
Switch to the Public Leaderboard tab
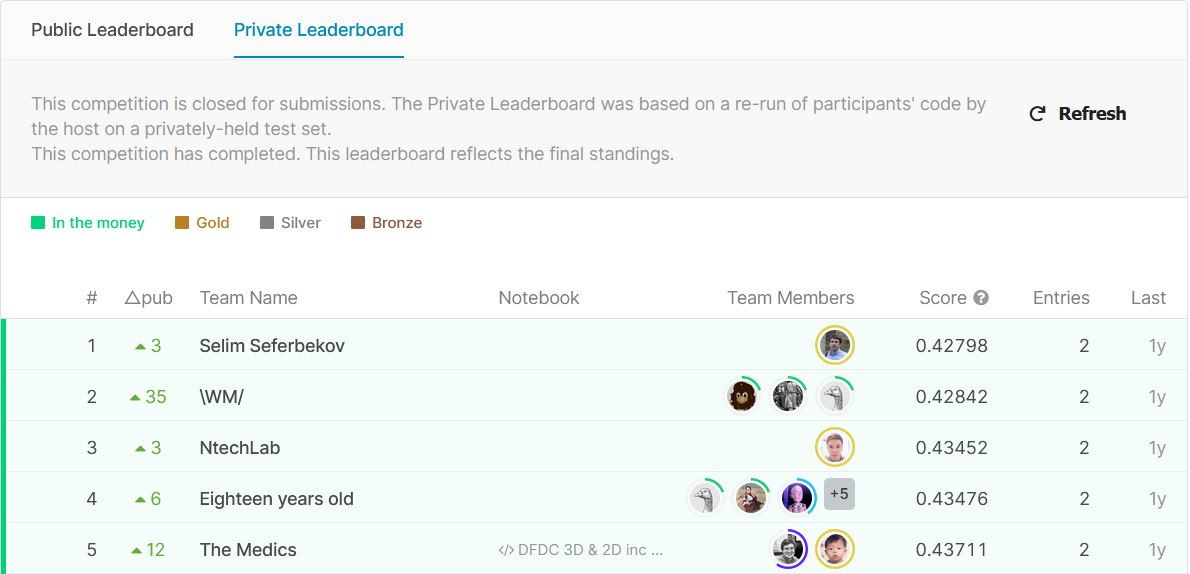pyautogui.click(x=112, y=30)
